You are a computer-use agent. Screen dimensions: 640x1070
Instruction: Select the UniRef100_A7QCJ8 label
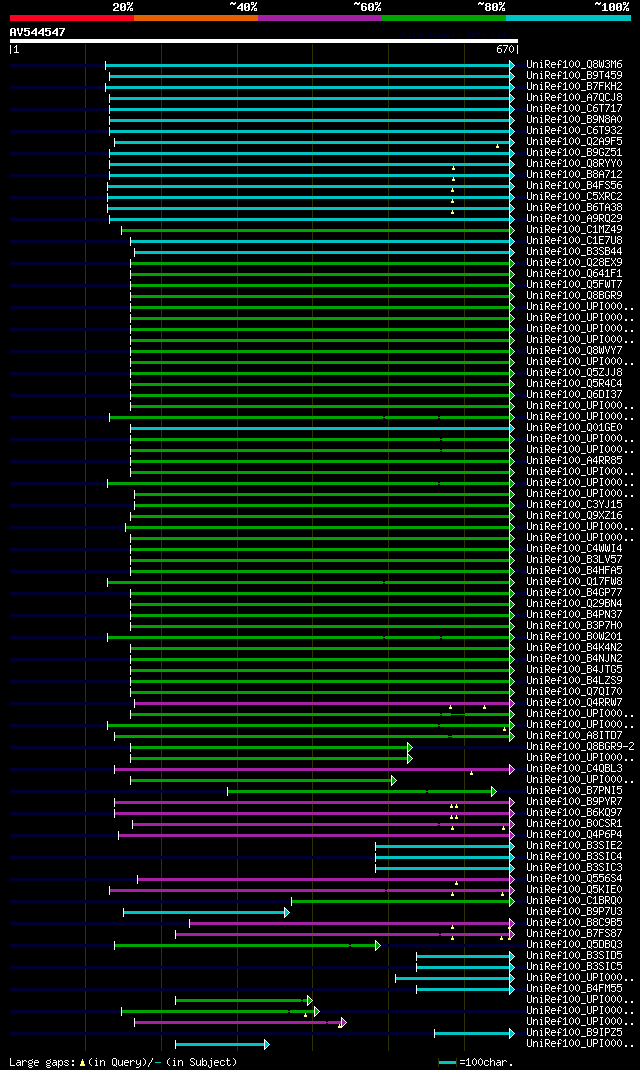[574, 98]
